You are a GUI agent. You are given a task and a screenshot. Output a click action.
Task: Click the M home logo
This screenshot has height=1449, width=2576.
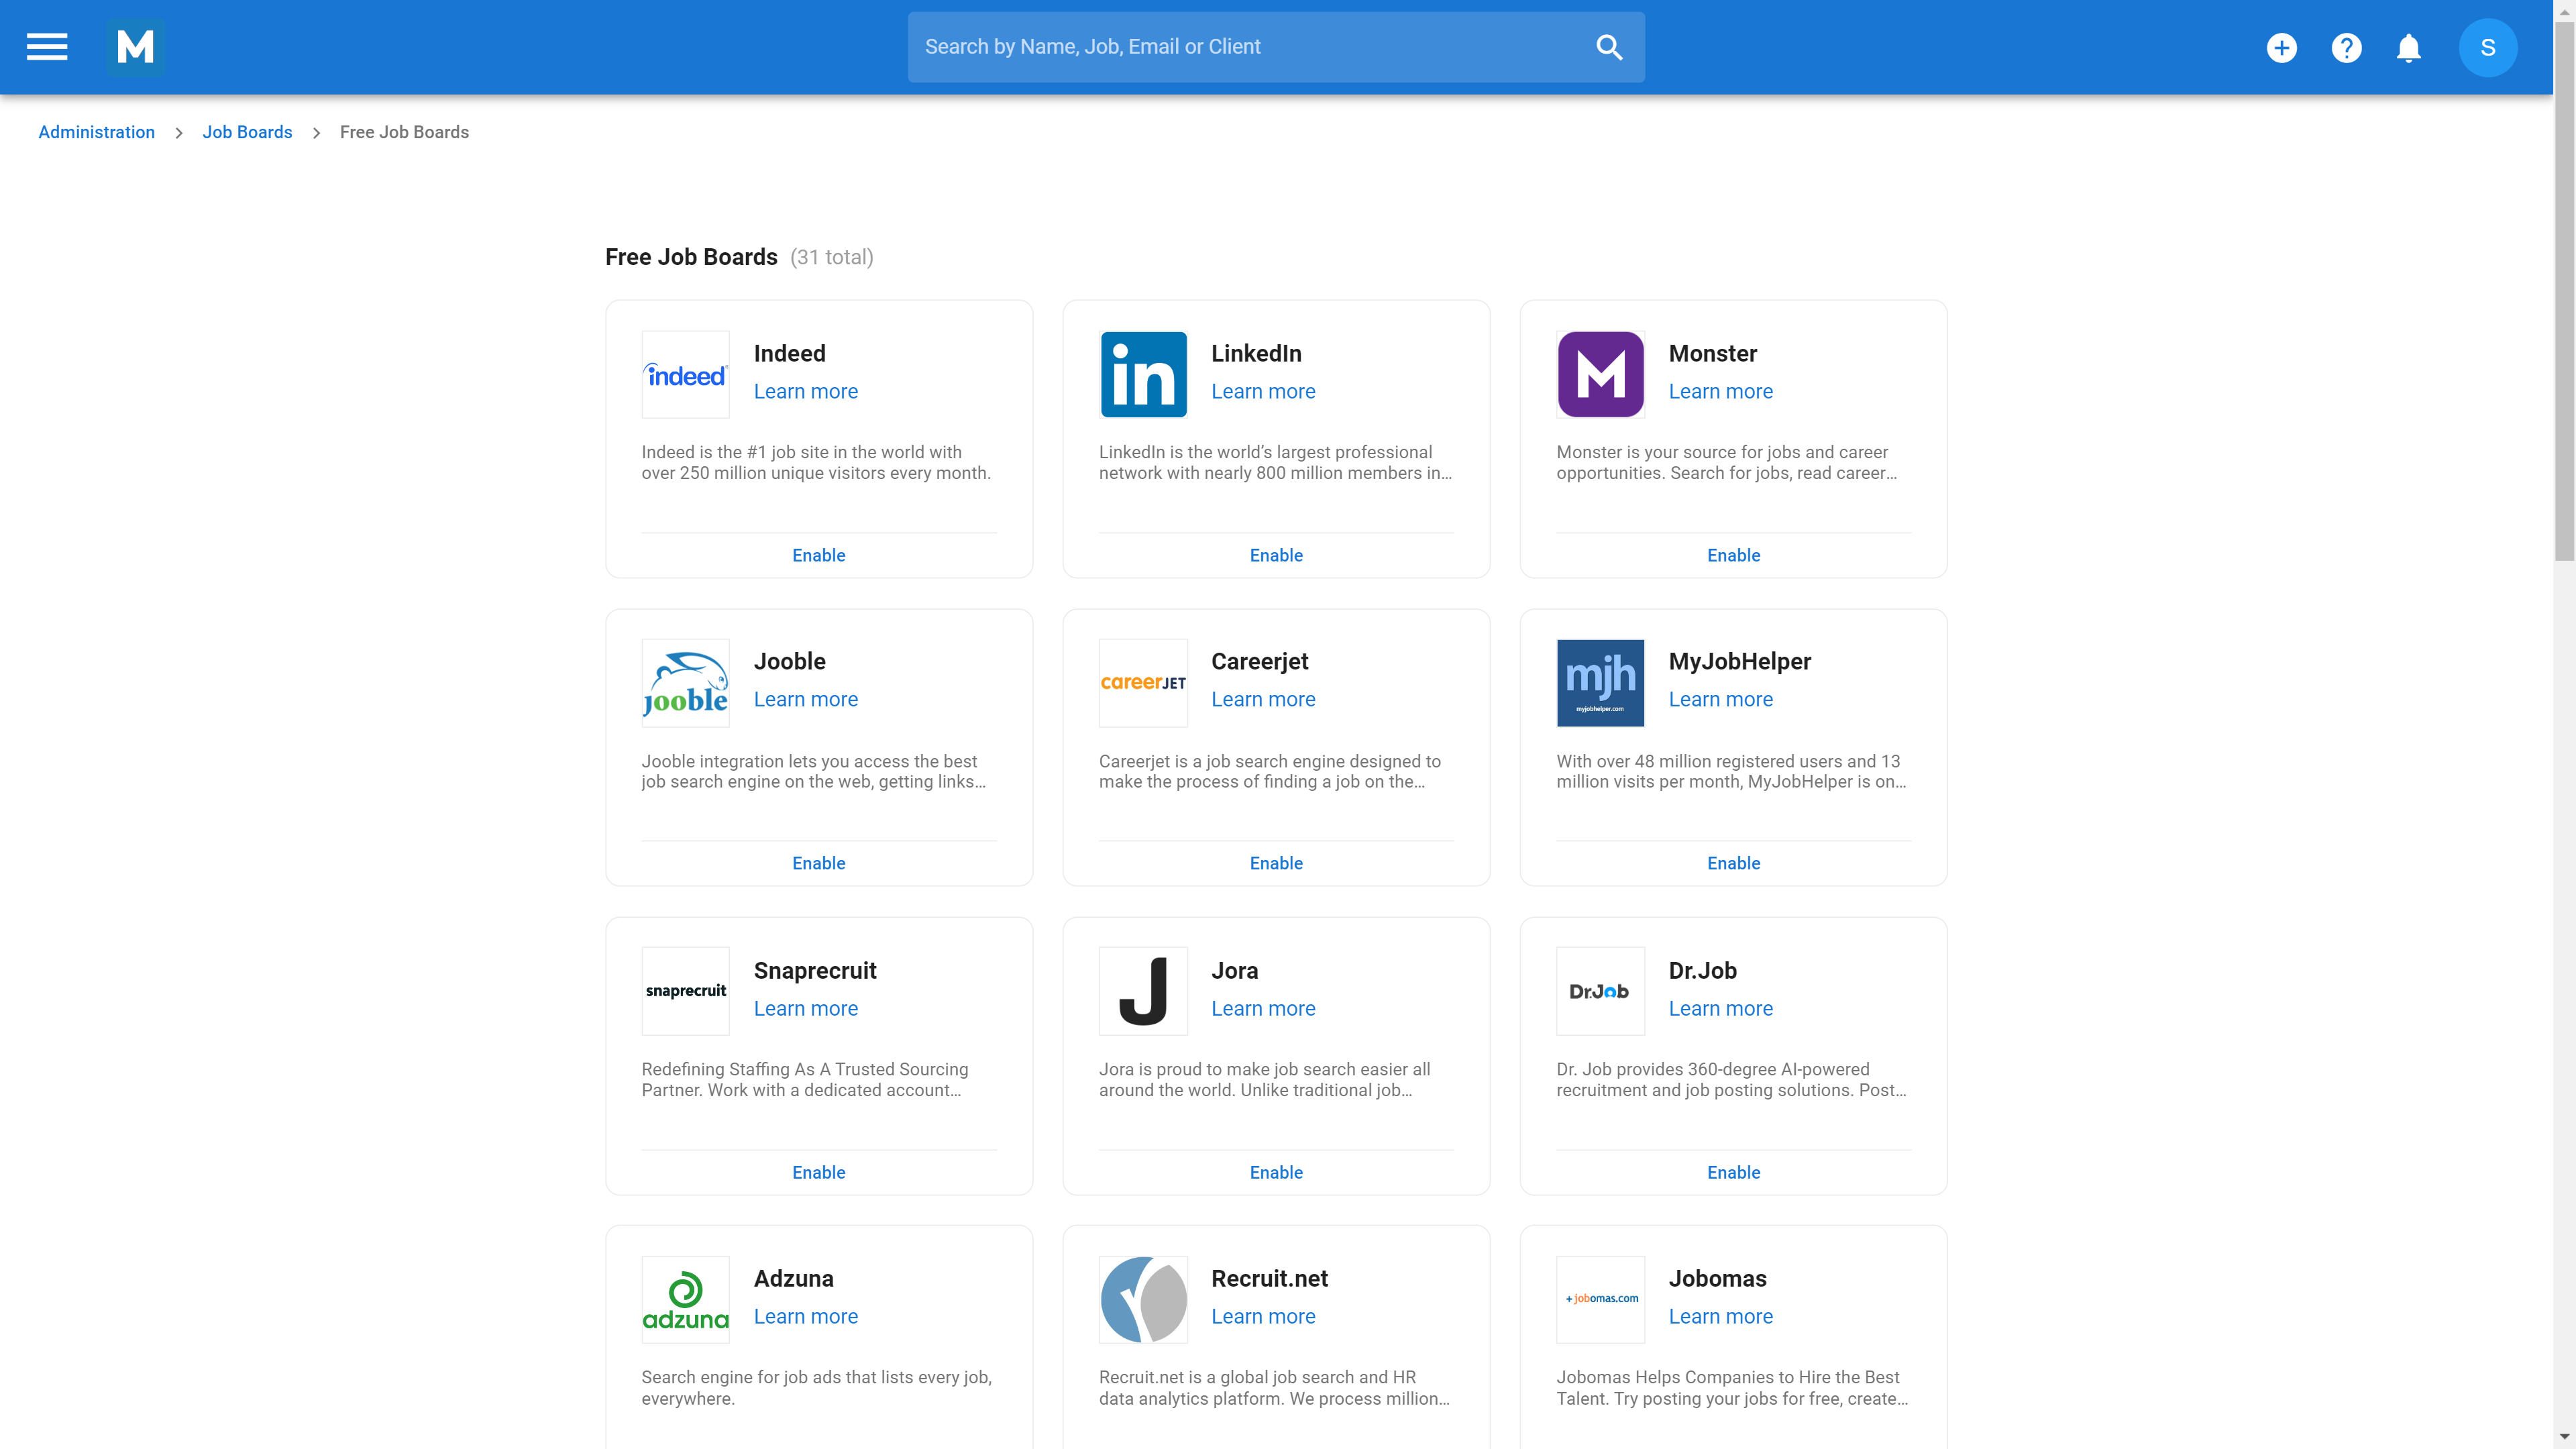pyautogui.click(x=135, y=47)
